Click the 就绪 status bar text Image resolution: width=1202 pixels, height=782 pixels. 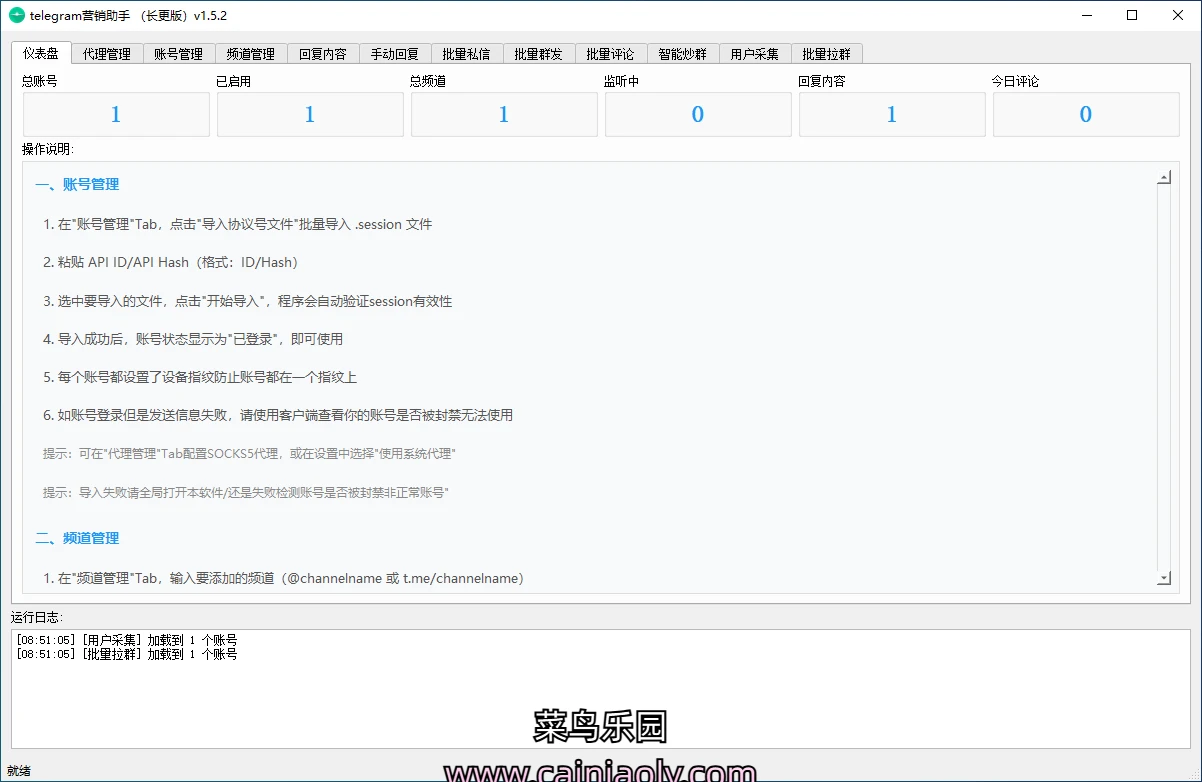pyautogui.click(x=19, y=771)
